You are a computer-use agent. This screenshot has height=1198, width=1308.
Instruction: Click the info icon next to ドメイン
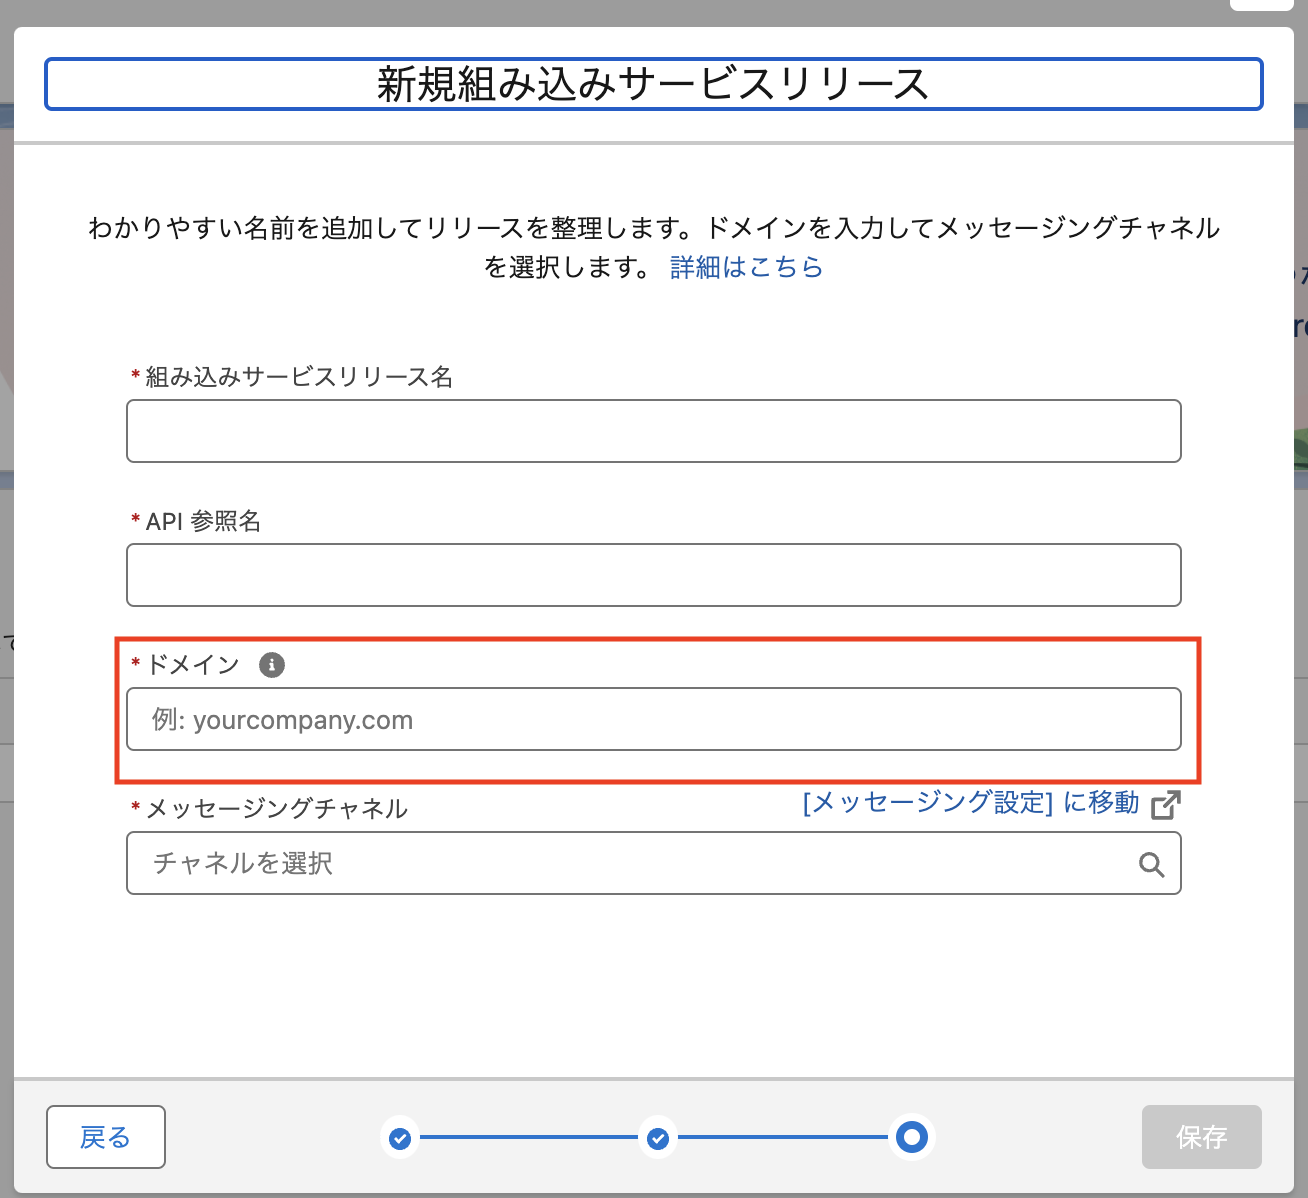[x=272, y=665]
